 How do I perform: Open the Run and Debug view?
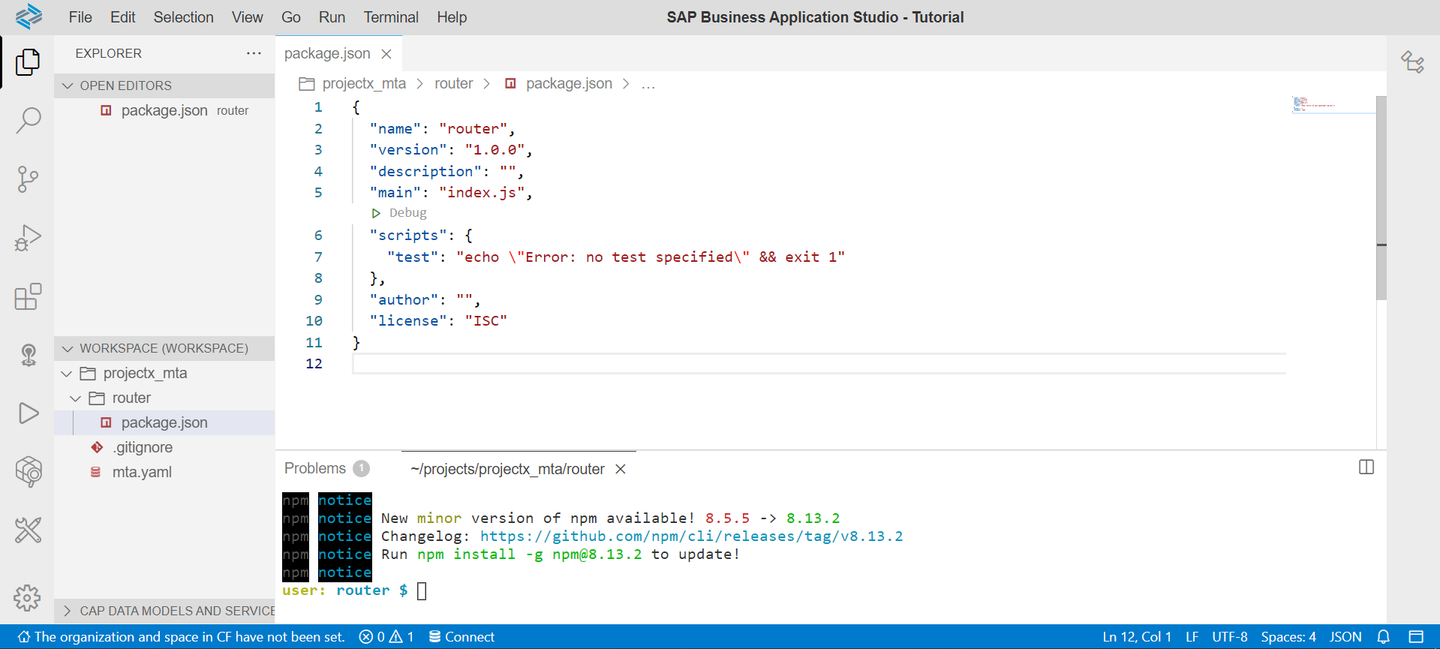[x=28, y=238]
